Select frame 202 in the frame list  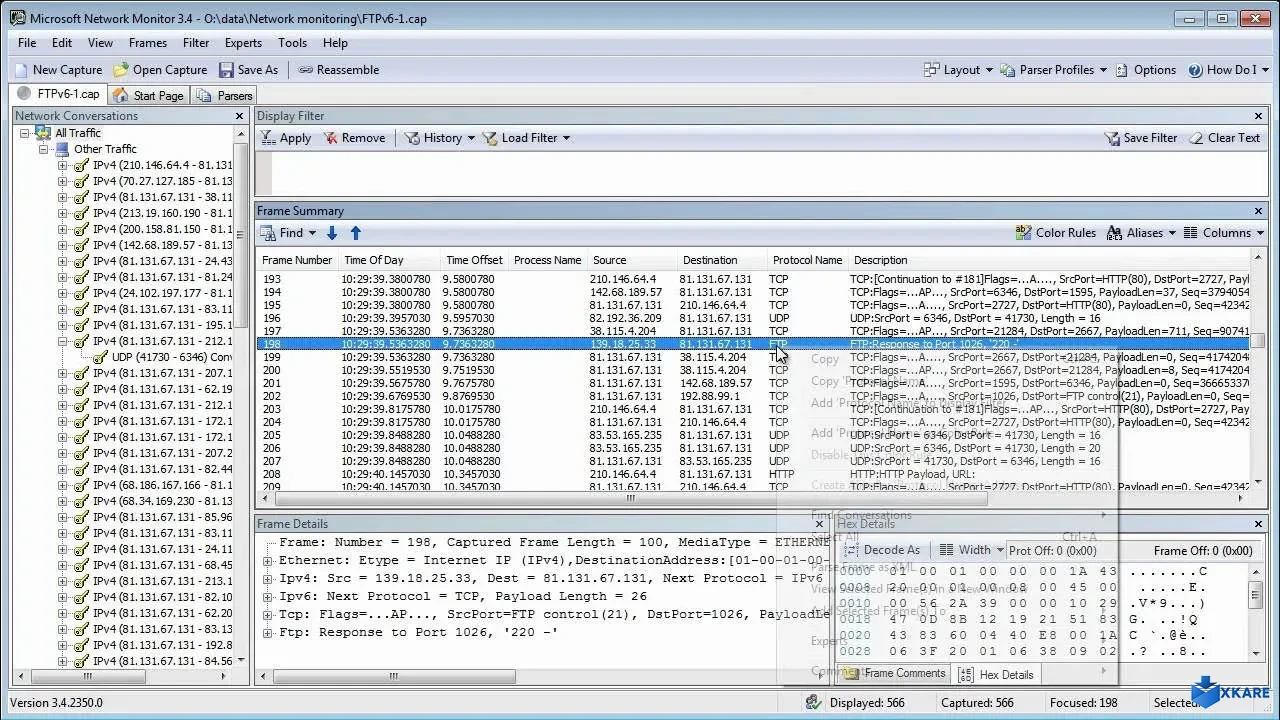point(755,396)
